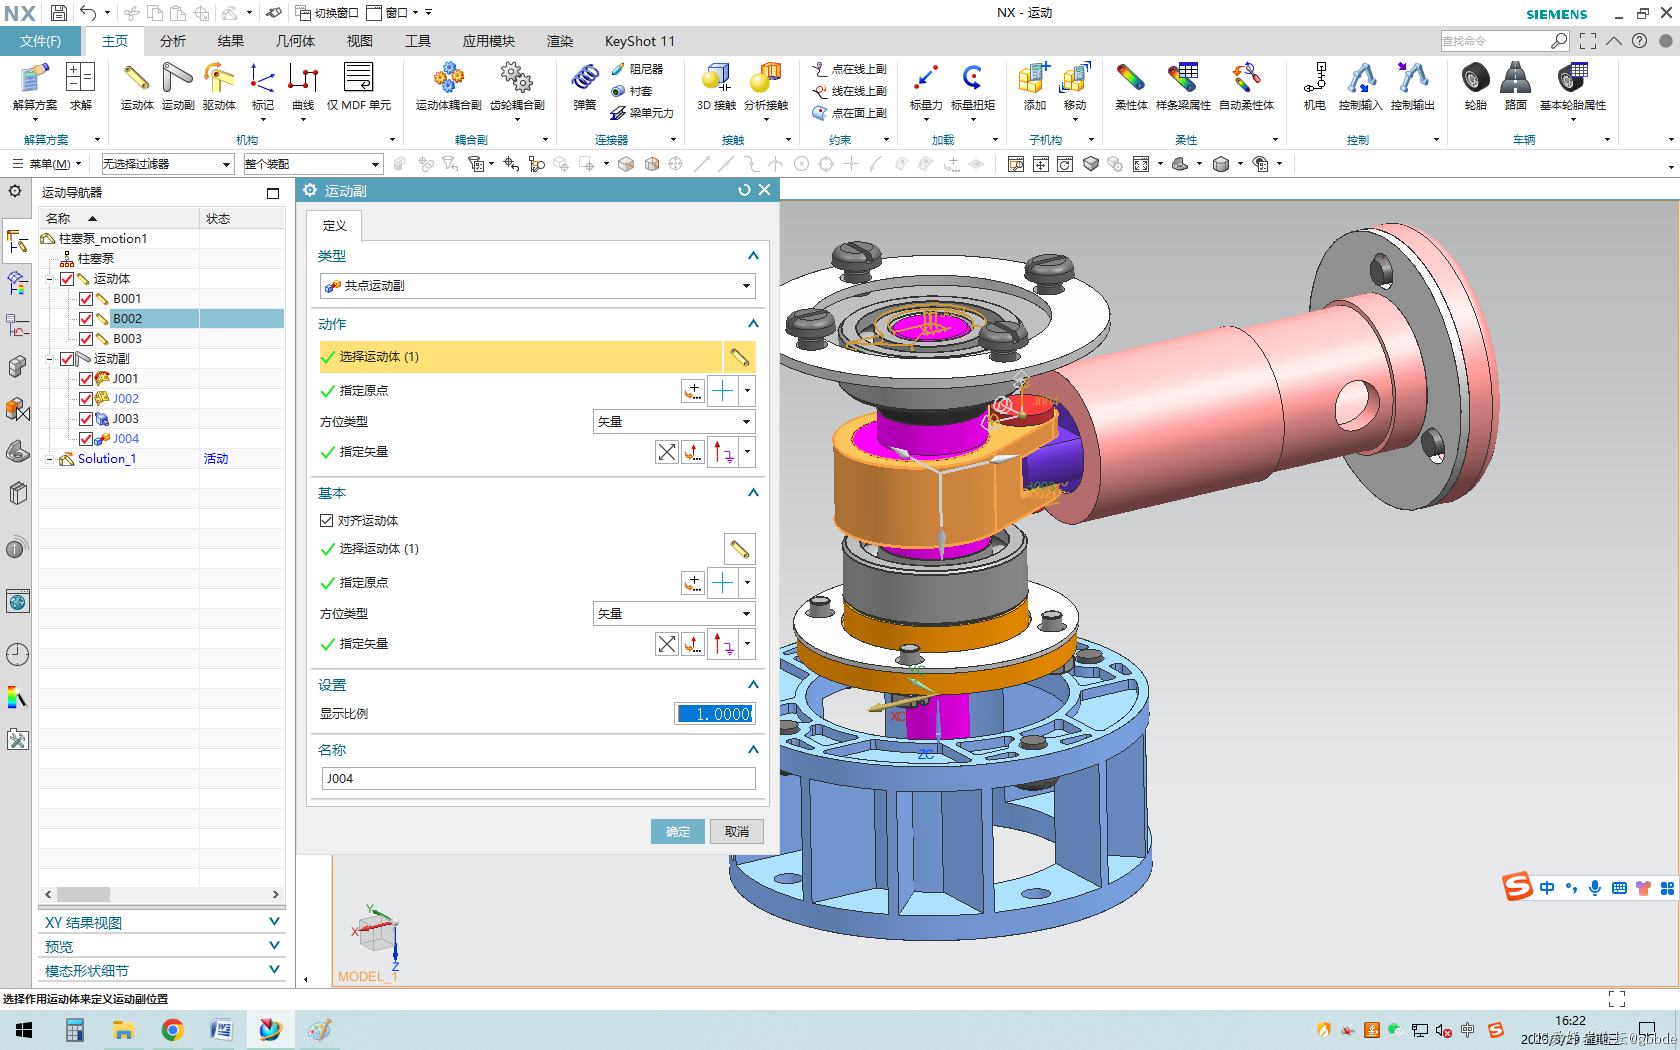Click motion body select icon in 动作 section

pyautogui.click(x=739, y=357)
